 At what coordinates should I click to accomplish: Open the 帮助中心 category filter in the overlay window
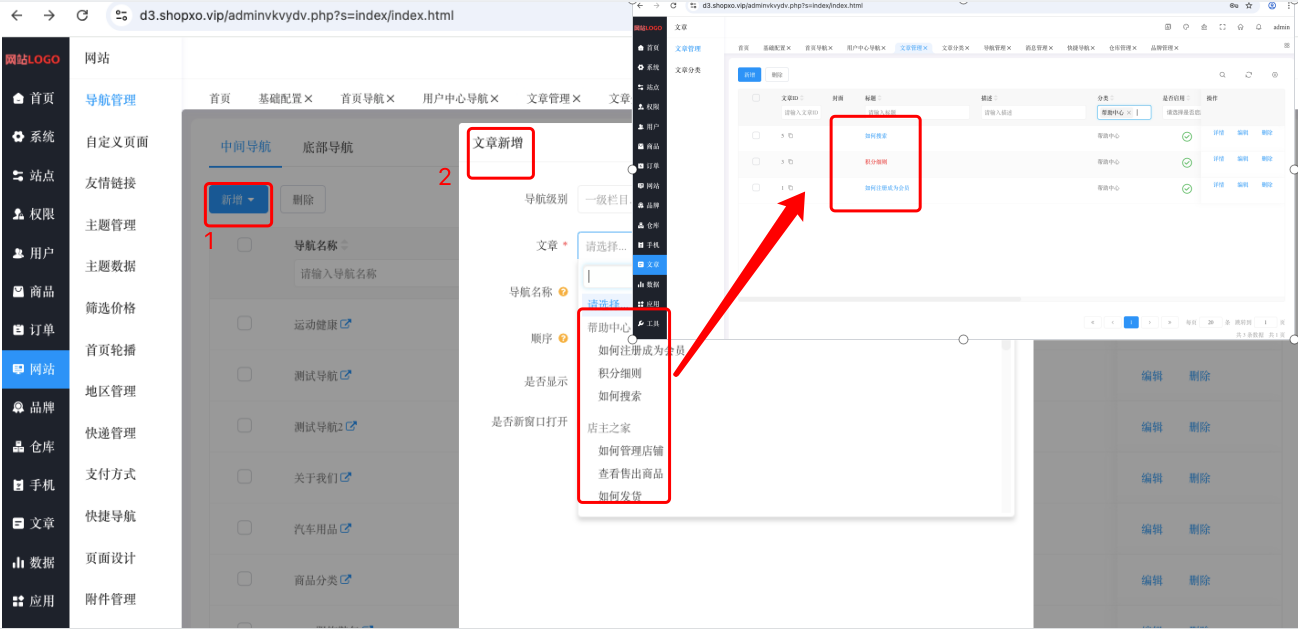1126,113
